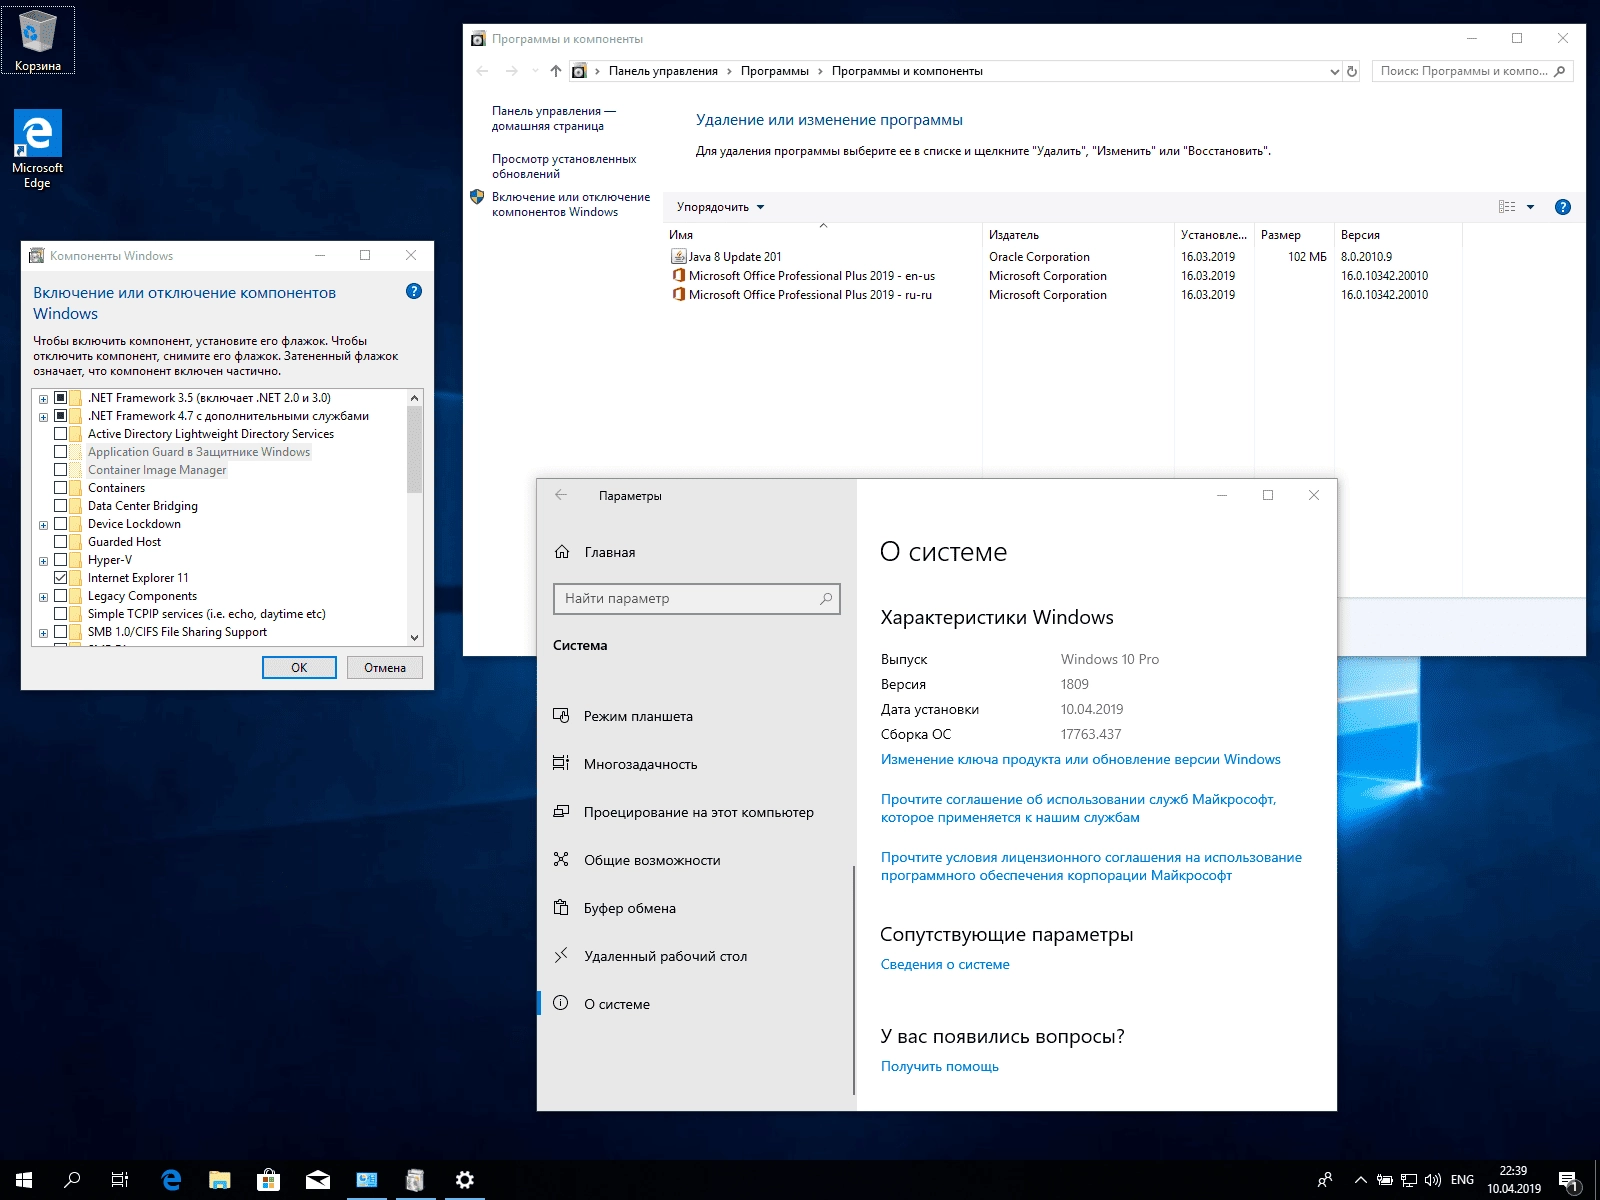Select Проецирование на этот компьютер item

695,812
